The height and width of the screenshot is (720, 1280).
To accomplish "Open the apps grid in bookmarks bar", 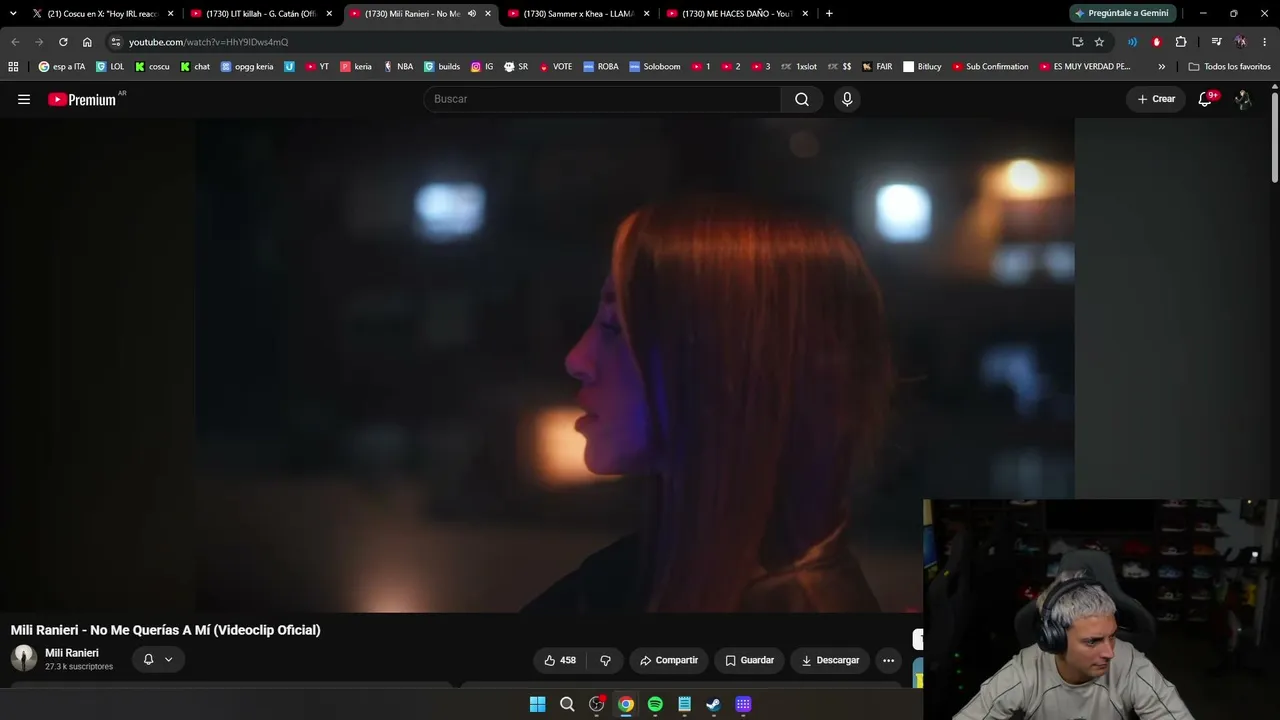I will (13, 67).
